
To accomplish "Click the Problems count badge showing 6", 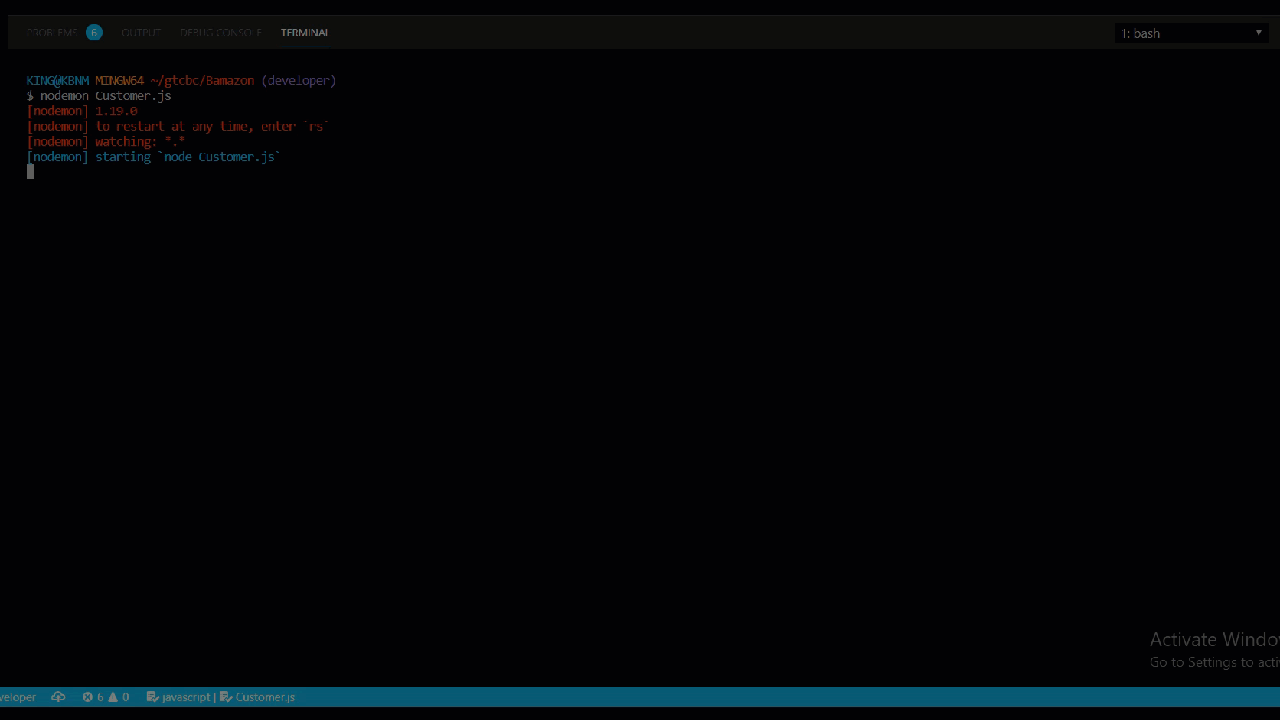I will (94, 32).
